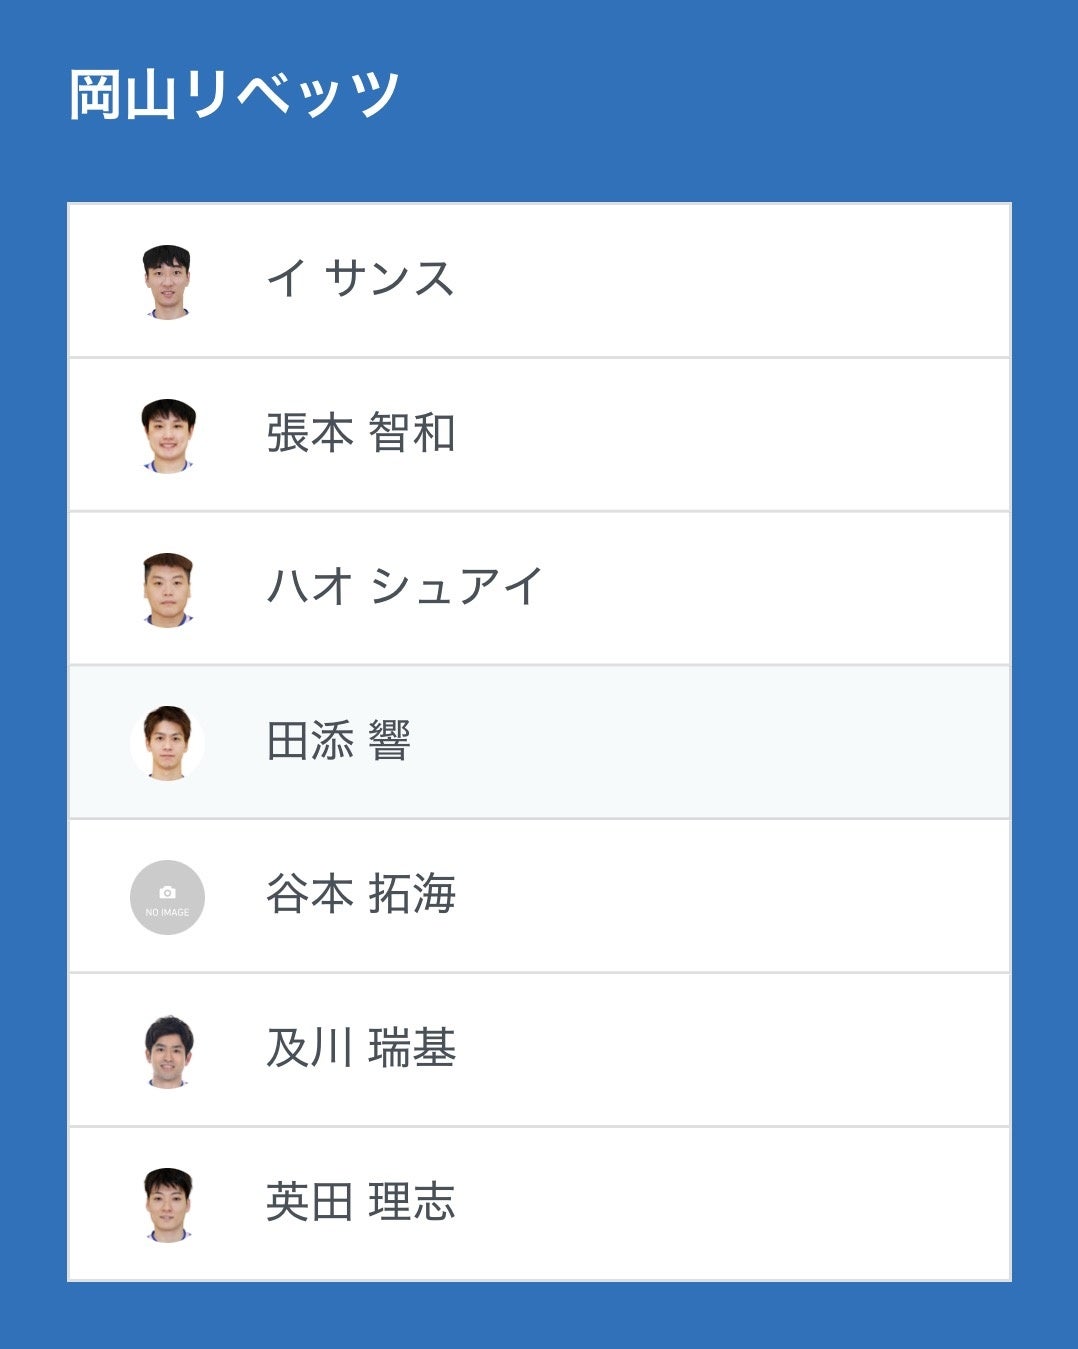
Task: Select the ハオ シュアイ avatar image
Action: pos(167,589)
